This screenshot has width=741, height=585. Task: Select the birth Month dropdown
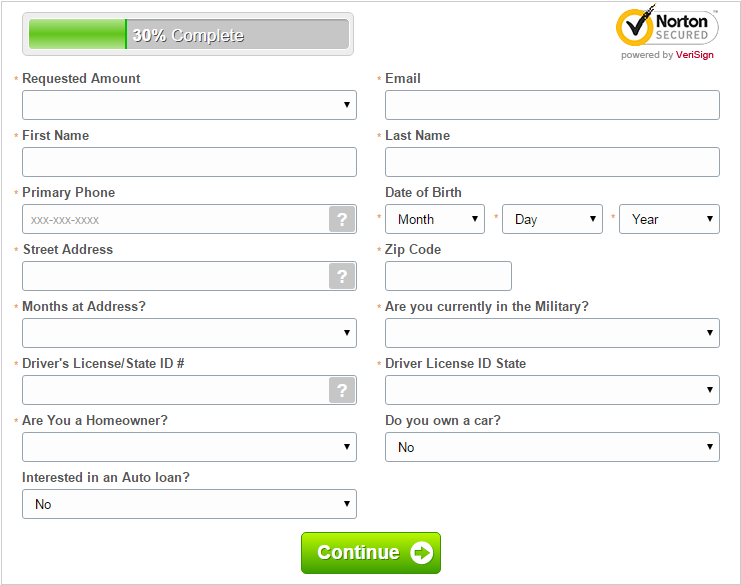(435, 219)
